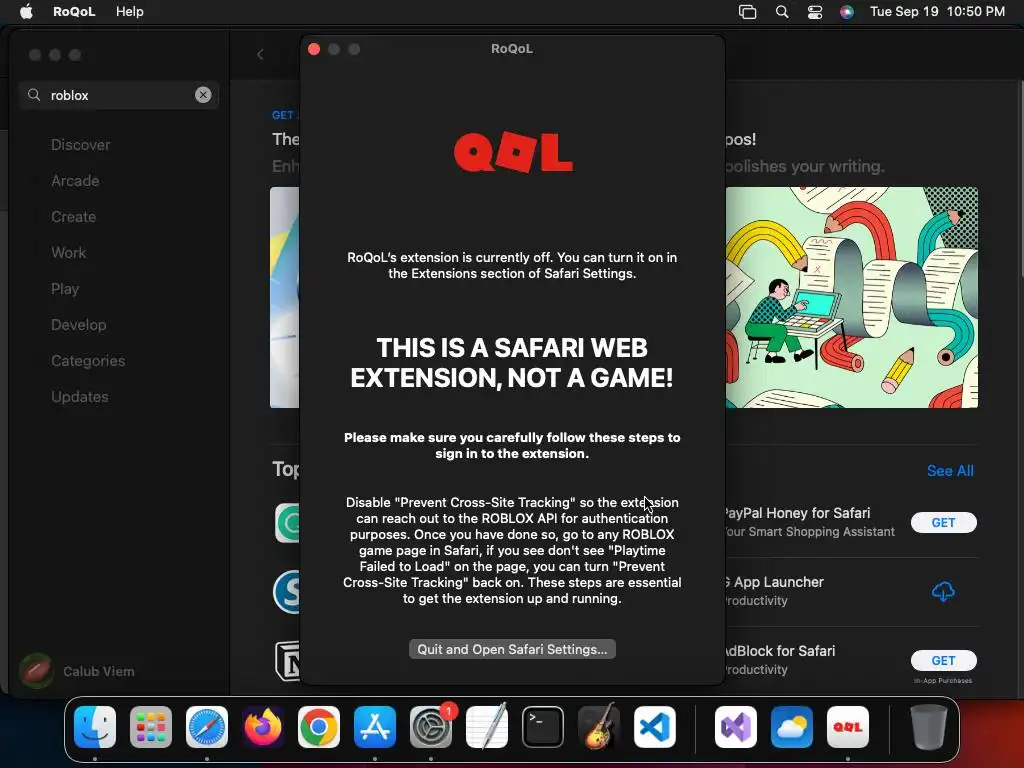
Task: Get PayPal Honey for Safari
Action: click(x=944, y=522)
